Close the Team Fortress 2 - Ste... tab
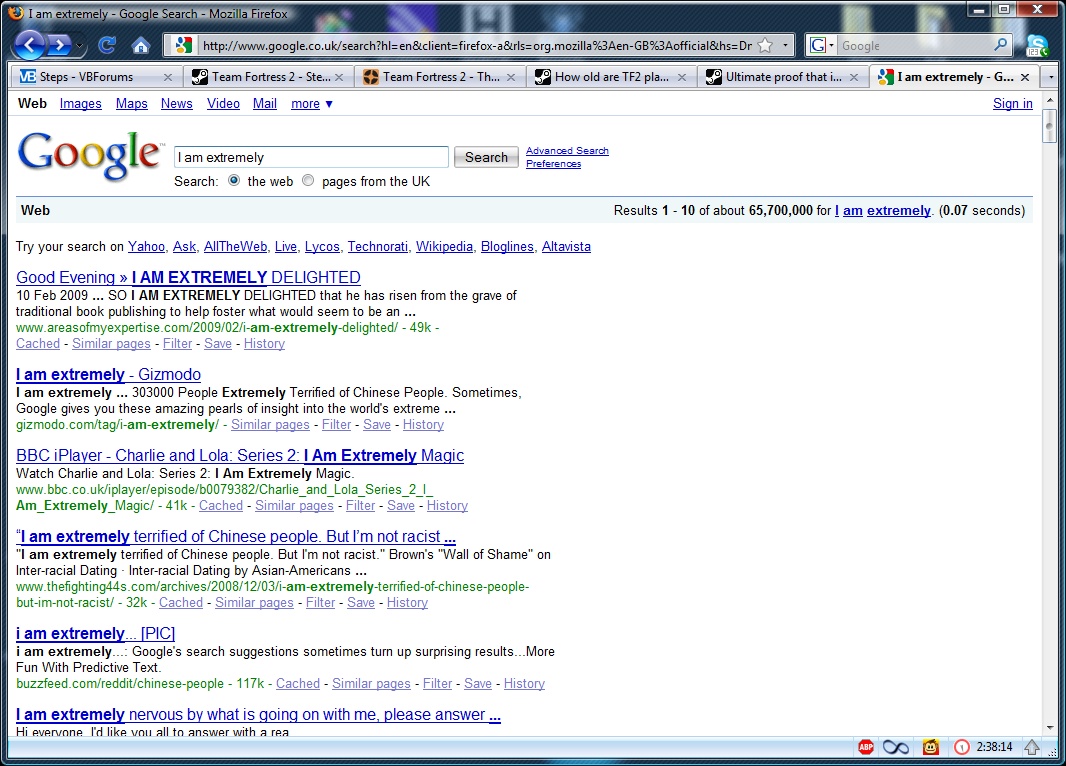Viewport: 1066px width, 766px height. [339, 77]
